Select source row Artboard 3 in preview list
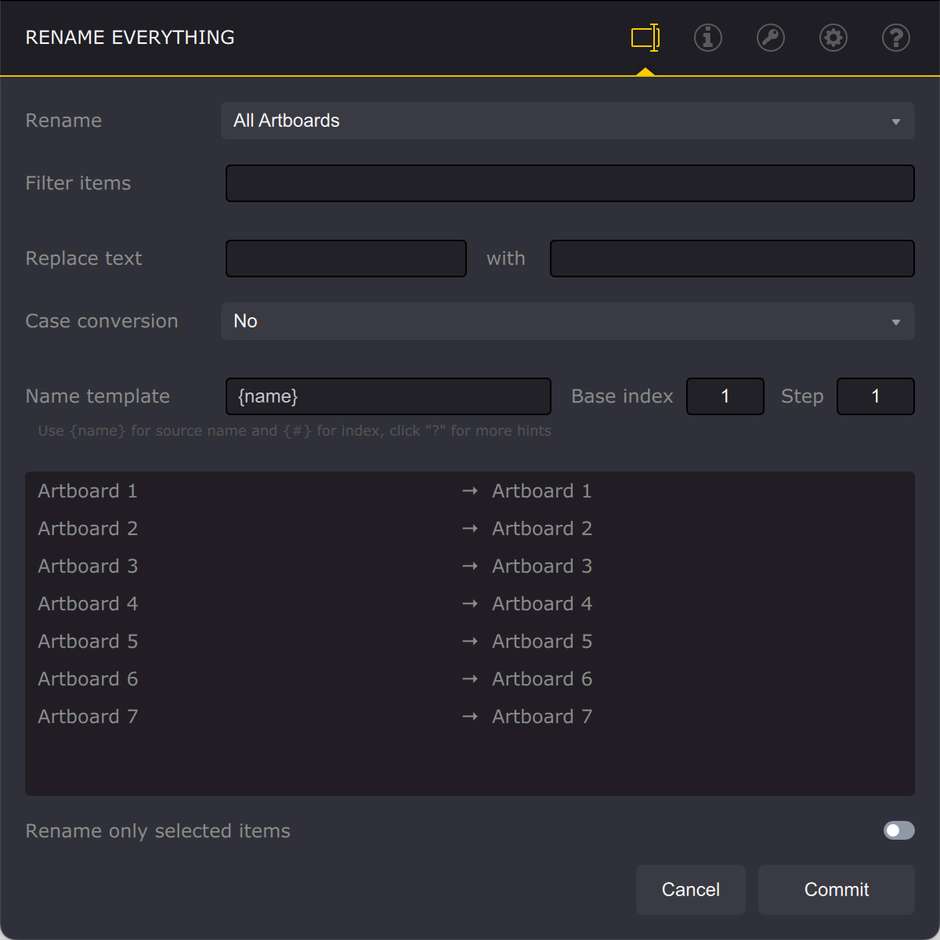Image resolution: width=940 pixels, height=940 pixels. tap(88, 566)
